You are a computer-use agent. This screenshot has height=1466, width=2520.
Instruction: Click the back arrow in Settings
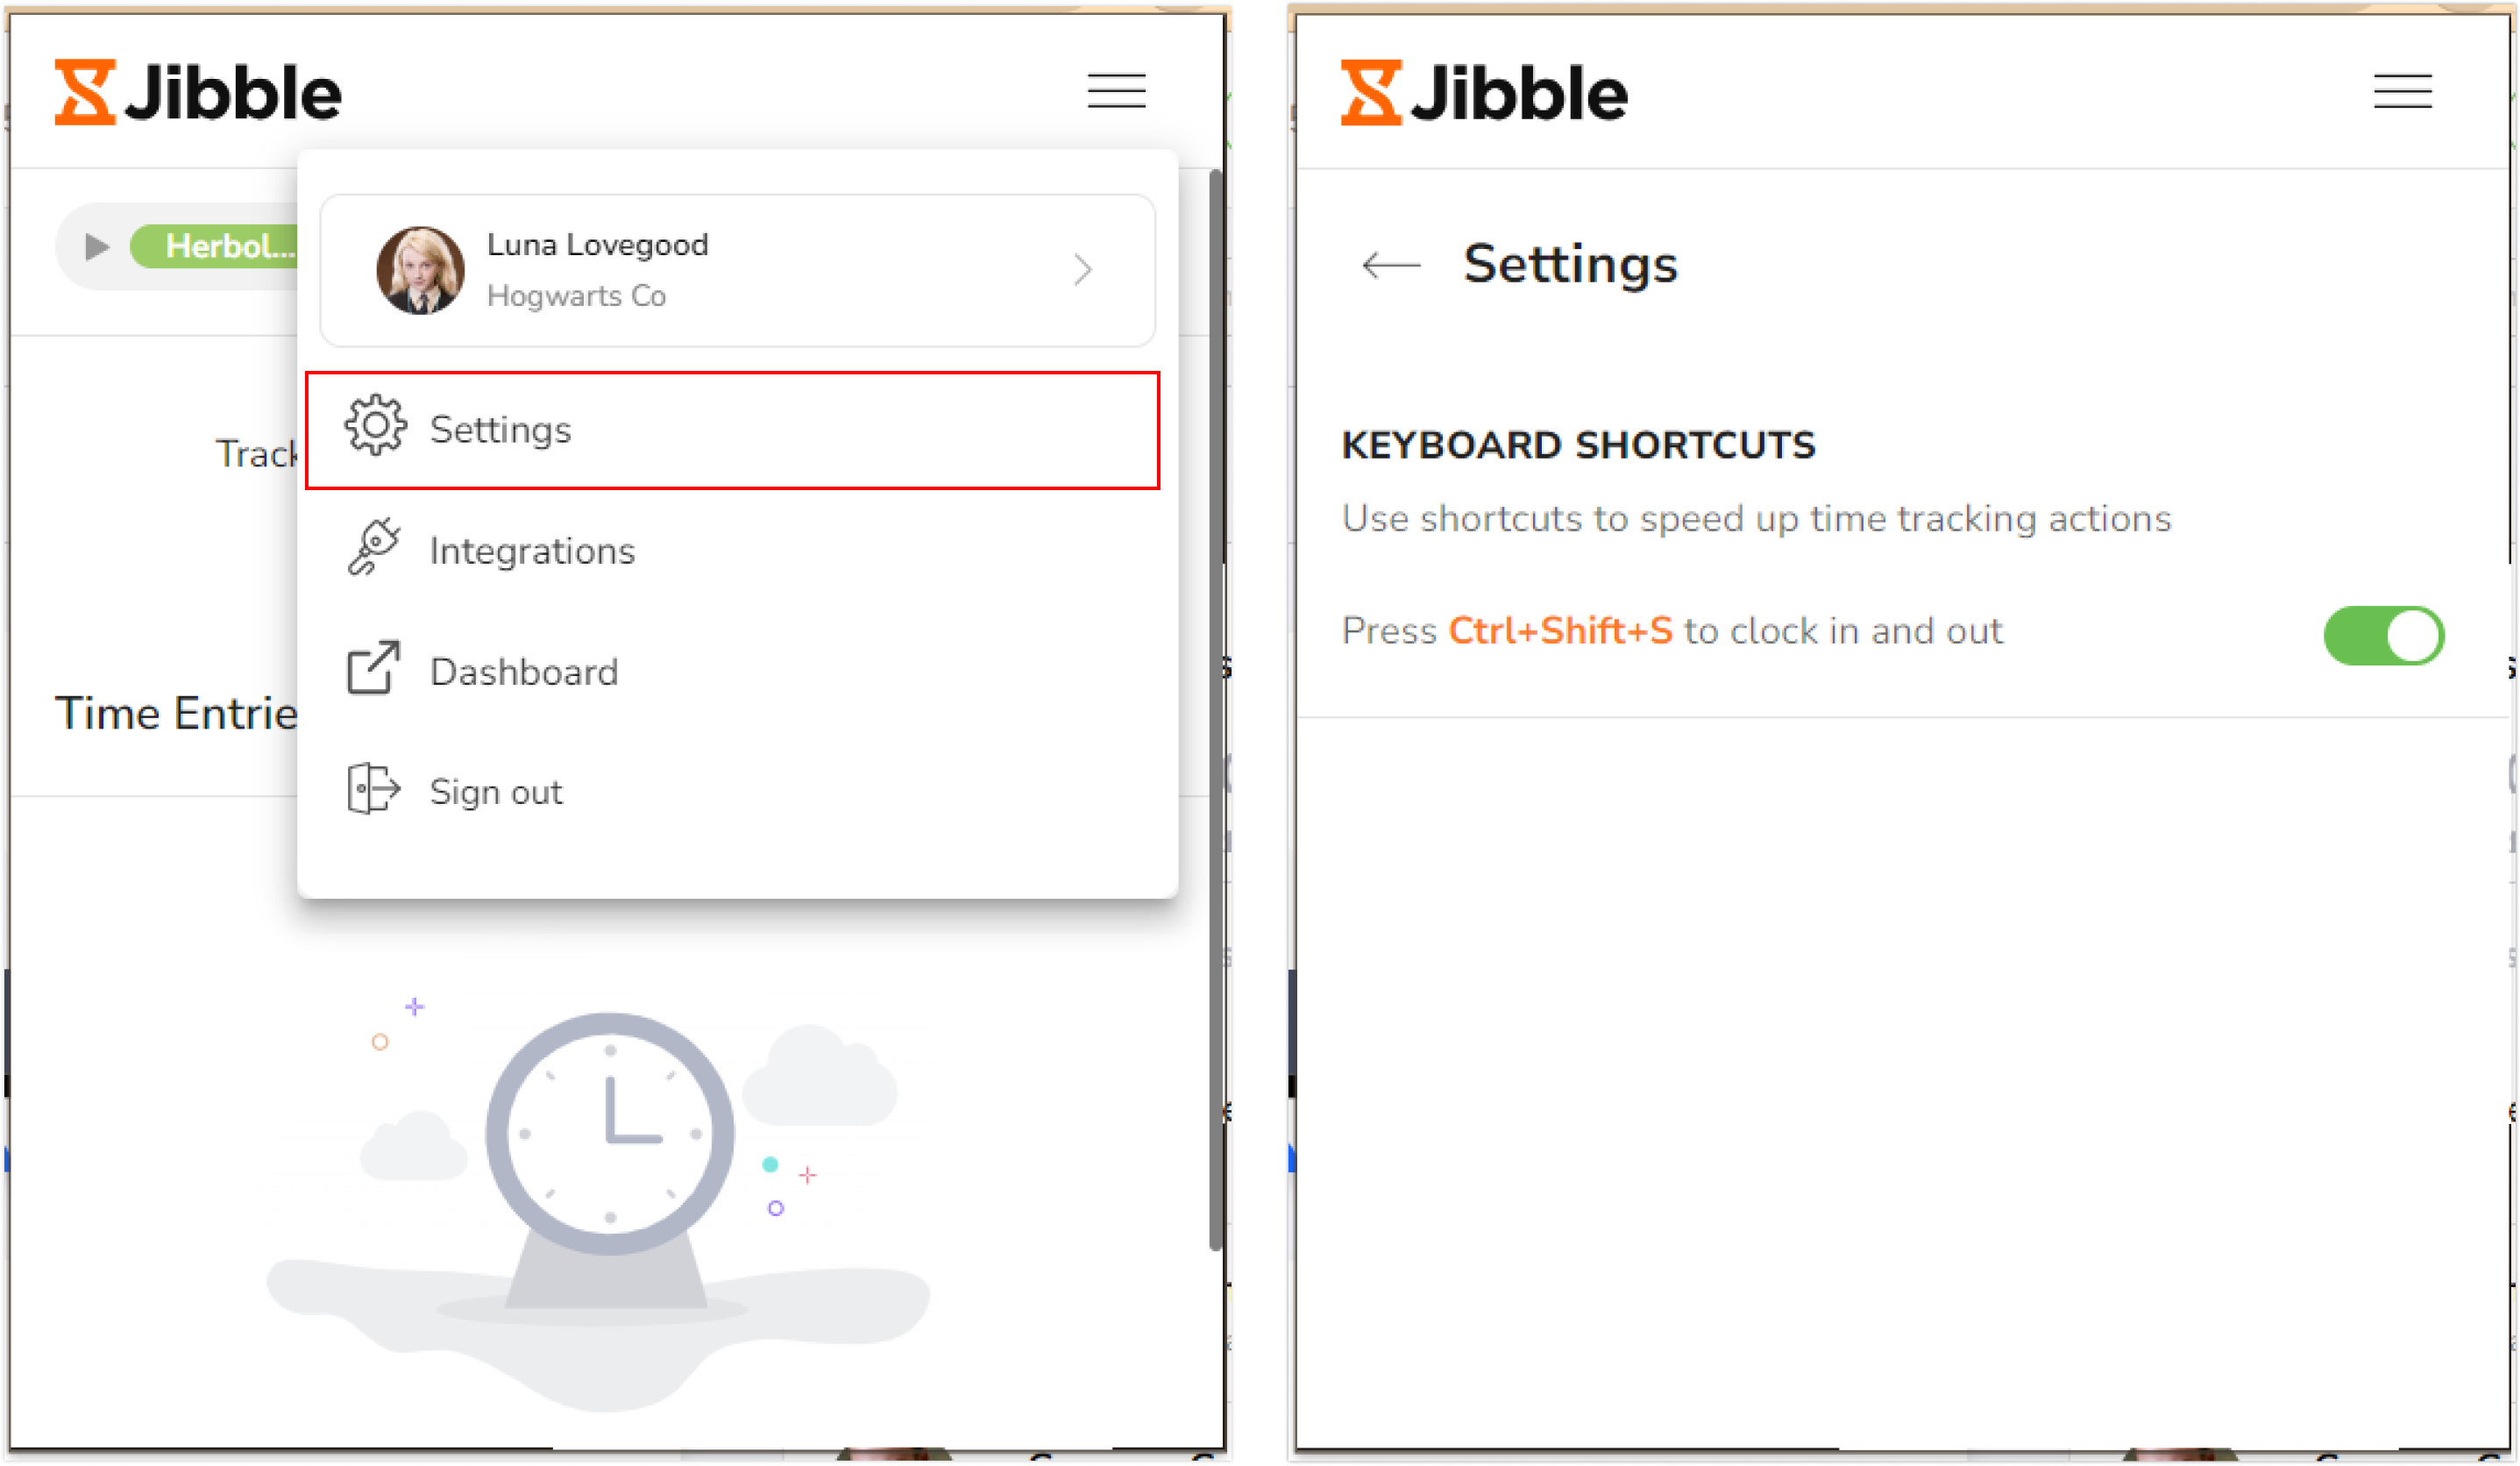(x=1387, y=266)
